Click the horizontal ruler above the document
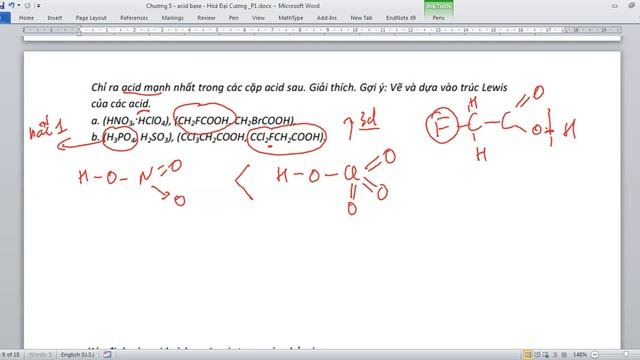Image resolution: width=640 pixels, height=360 pixels. (322, 30)
